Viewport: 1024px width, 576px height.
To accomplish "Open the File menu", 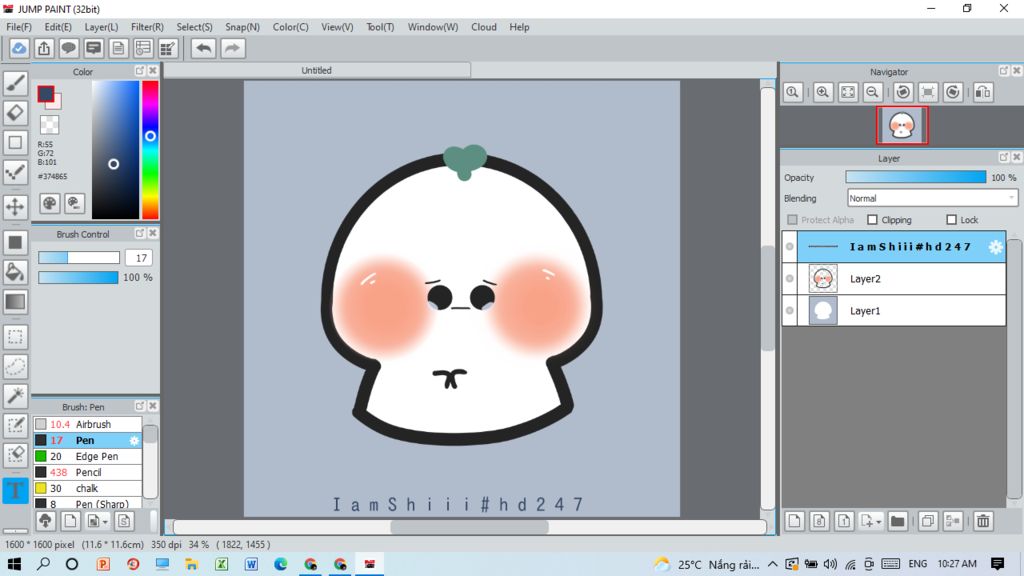I will click(19, 27).
